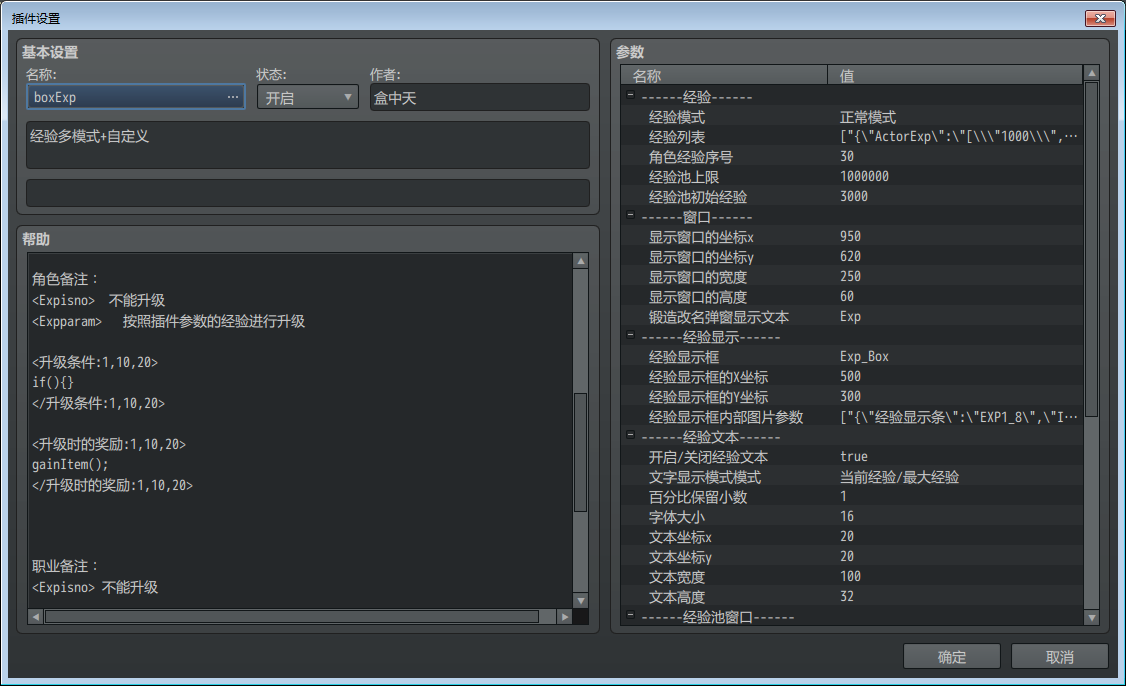Close the 插件设置 window
Screen dimensions: 1126x686
click(x=1099, y=18)
